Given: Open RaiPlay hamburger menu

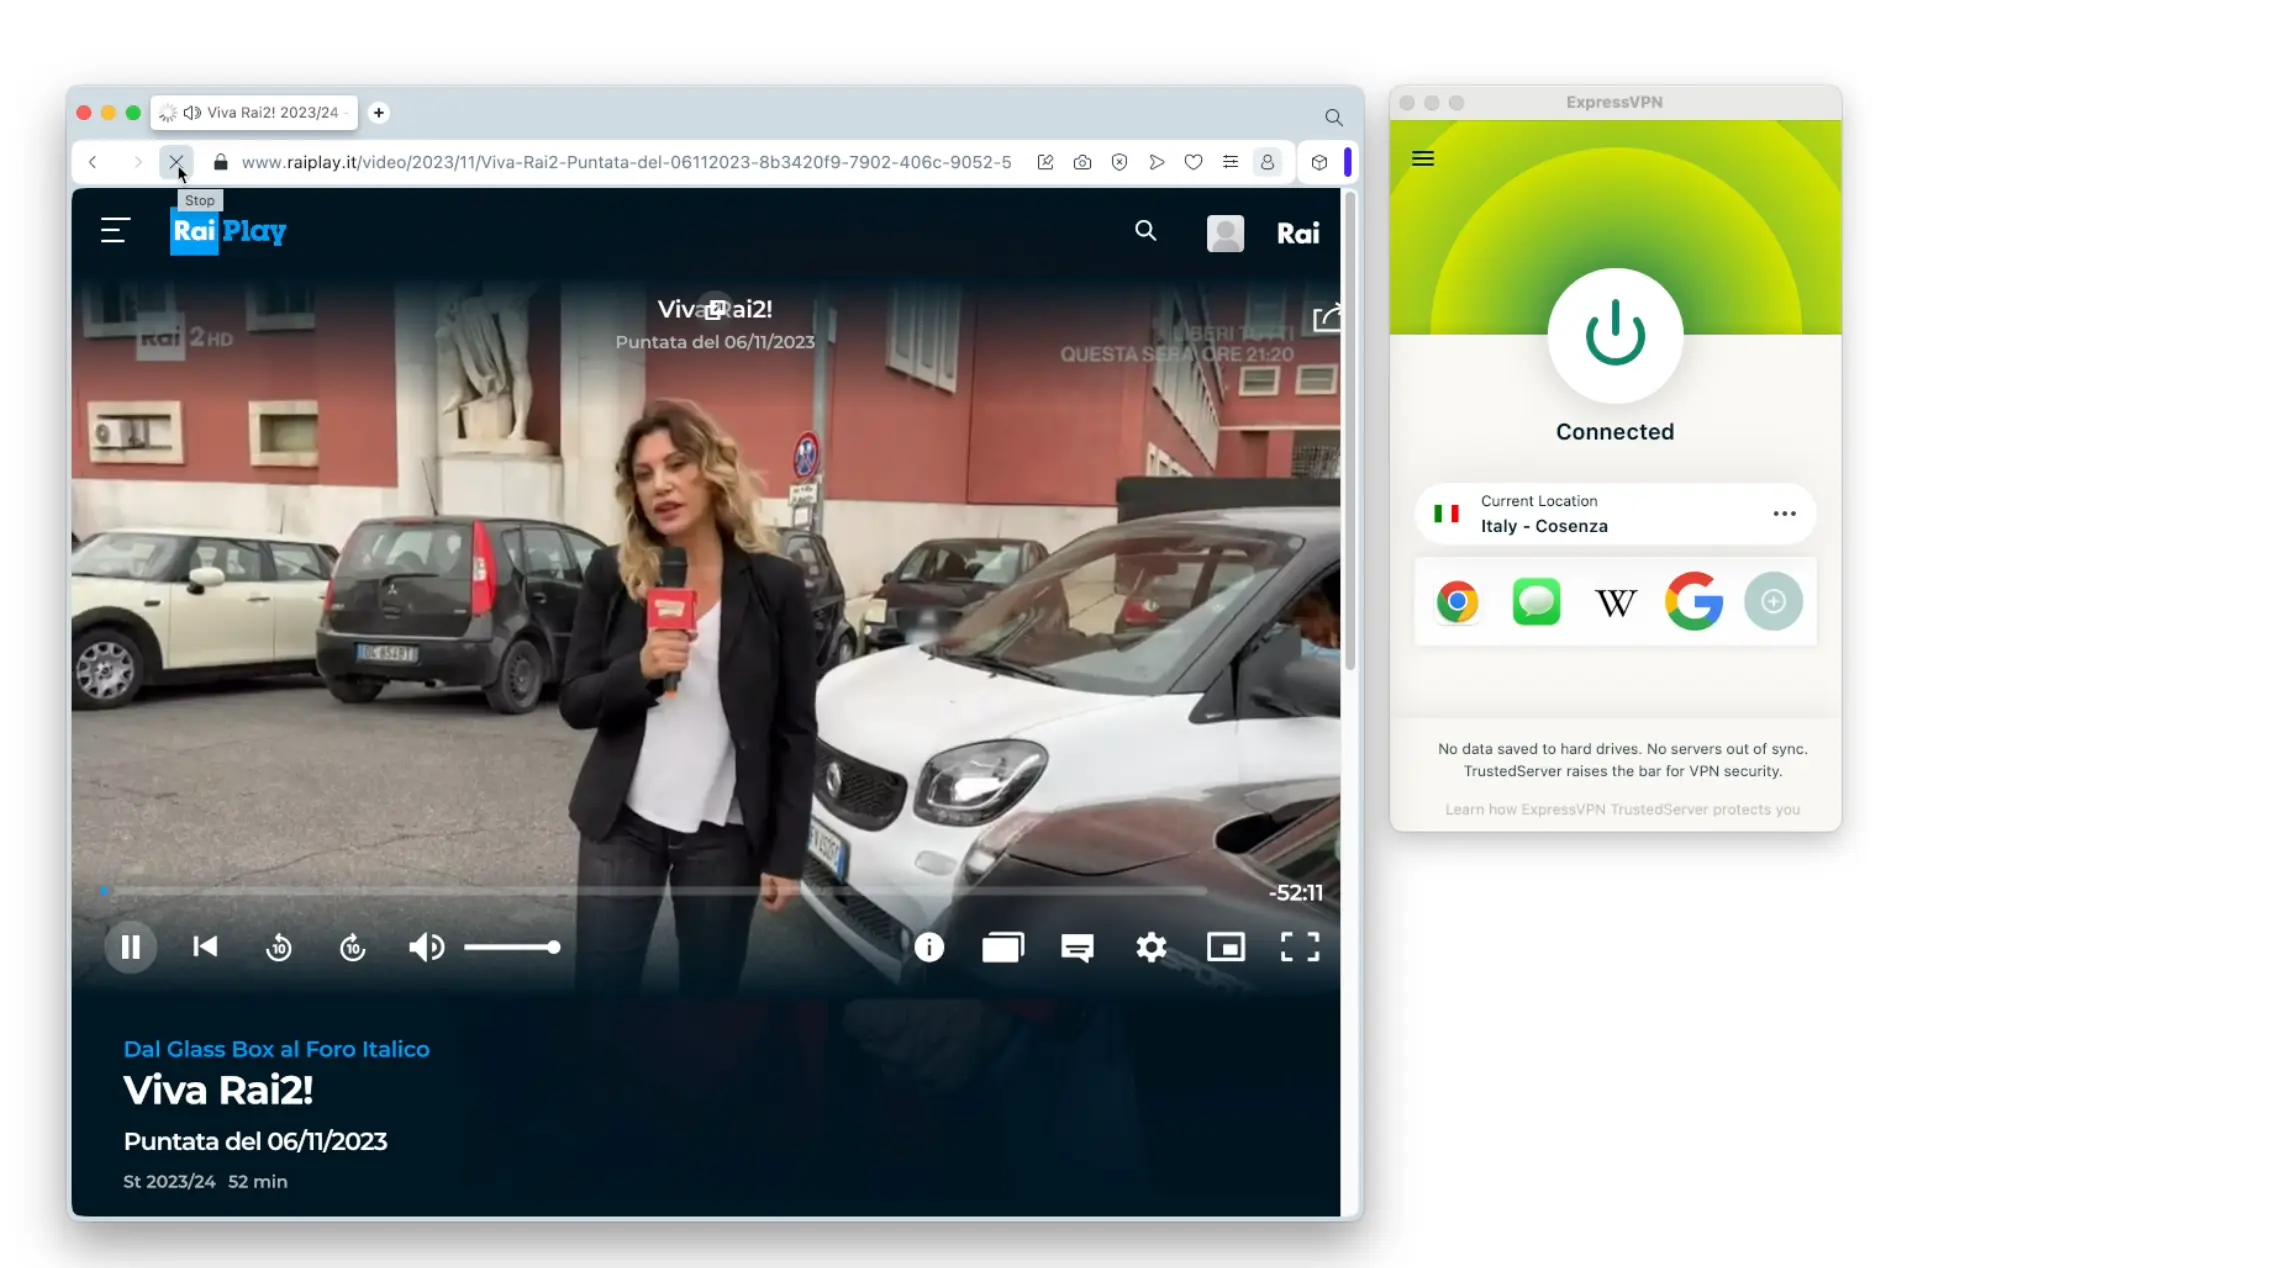Looking at the screenshot, I should (115, 231).
